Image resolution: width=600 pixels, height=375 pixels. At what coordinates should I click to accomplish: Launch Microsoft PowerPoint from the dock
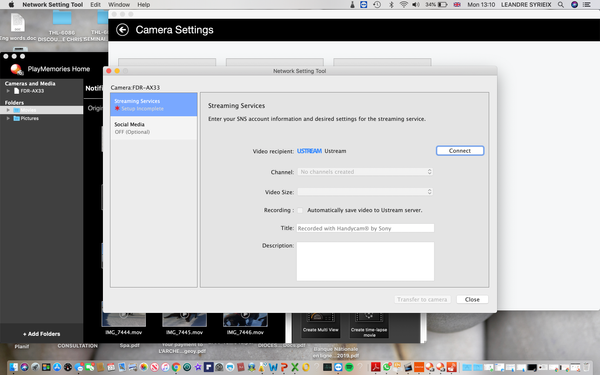284,367
